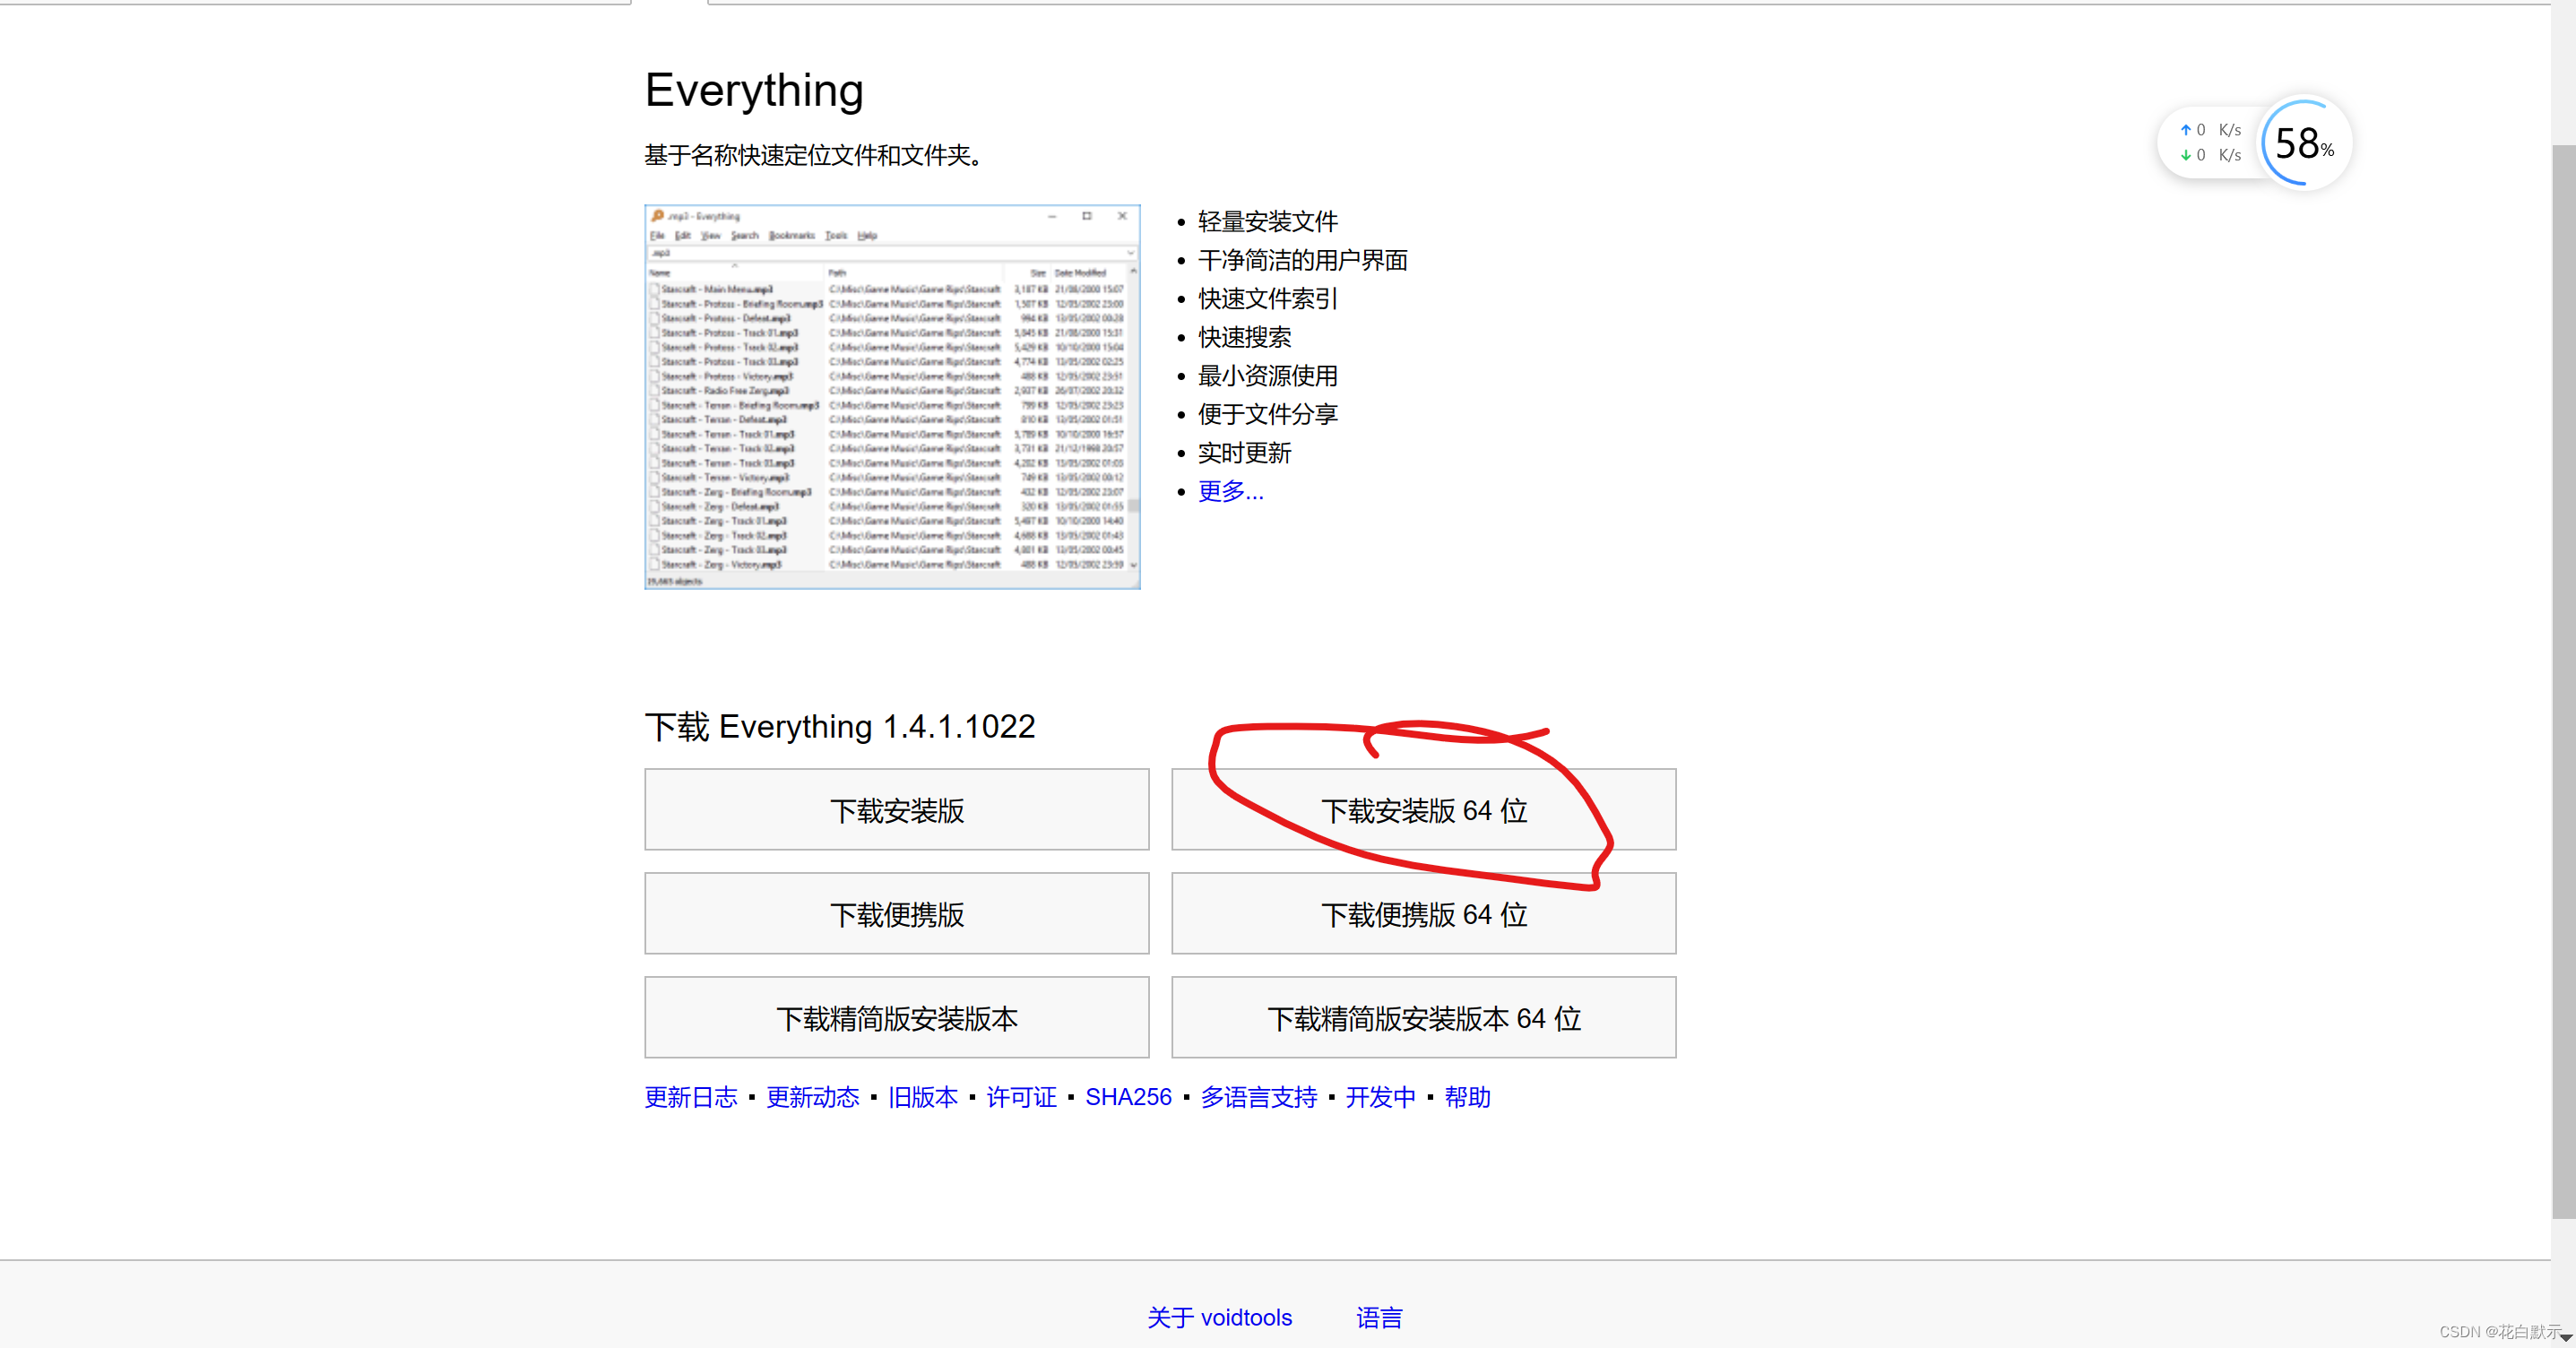Open the 旧版本 older versions link
The image size is (2576, 1348).
coord(922,1097)
